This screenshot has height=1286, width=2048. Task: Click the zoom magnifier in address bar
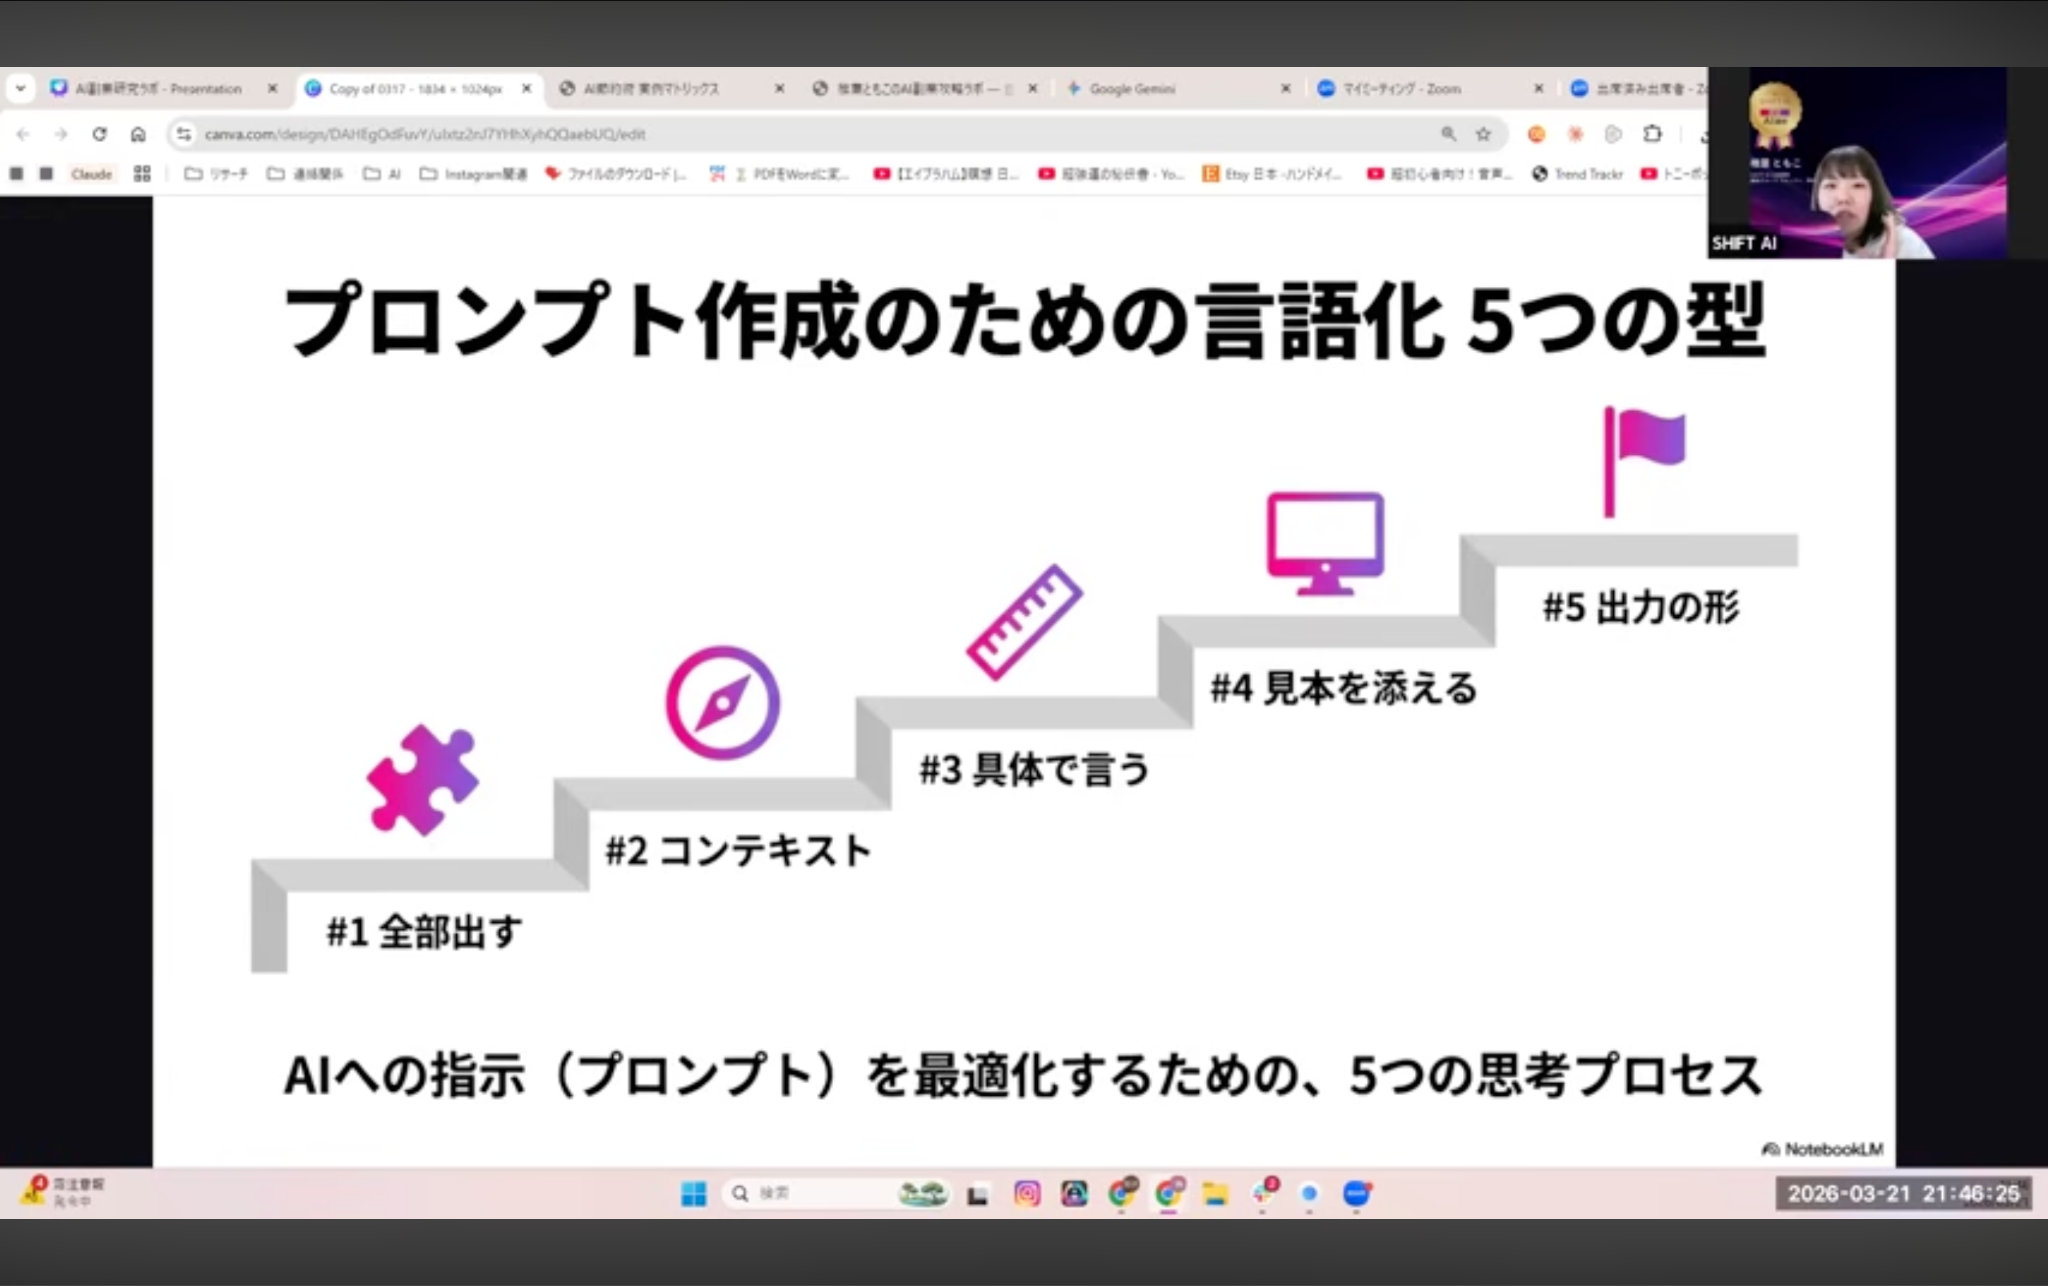(x=1448, y=134)
